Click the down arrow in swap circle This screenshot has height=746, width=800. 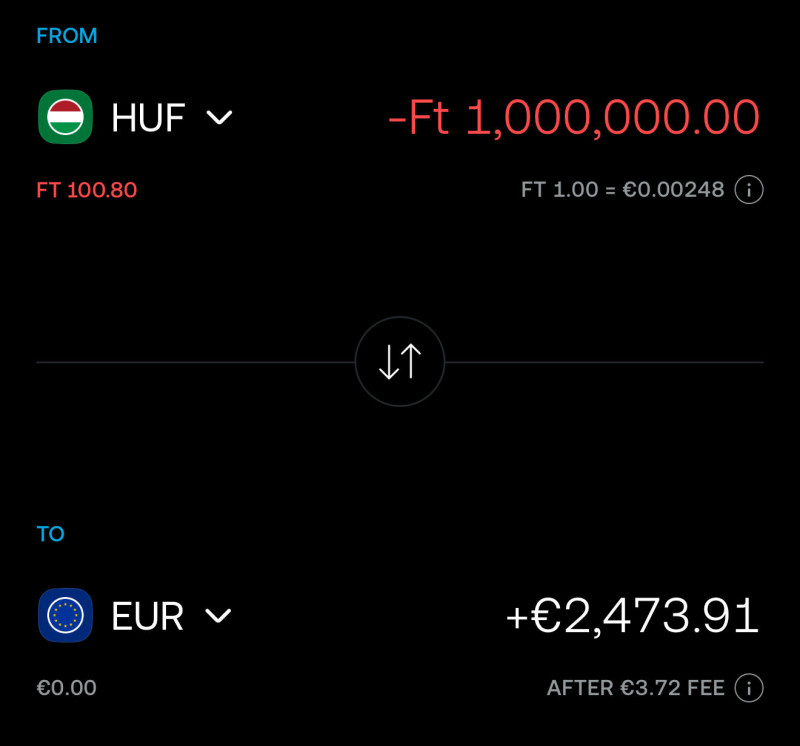(389, 362)
